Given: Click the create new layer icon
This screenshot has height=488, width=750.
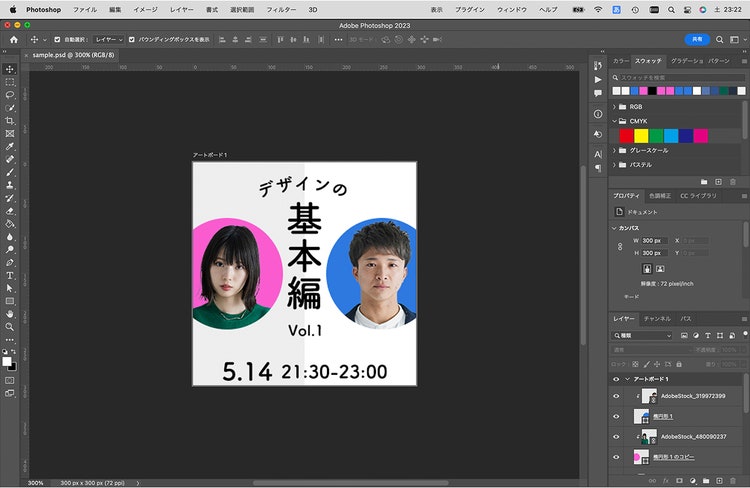Looking at the screenshot, I should (x=719, y=480).
